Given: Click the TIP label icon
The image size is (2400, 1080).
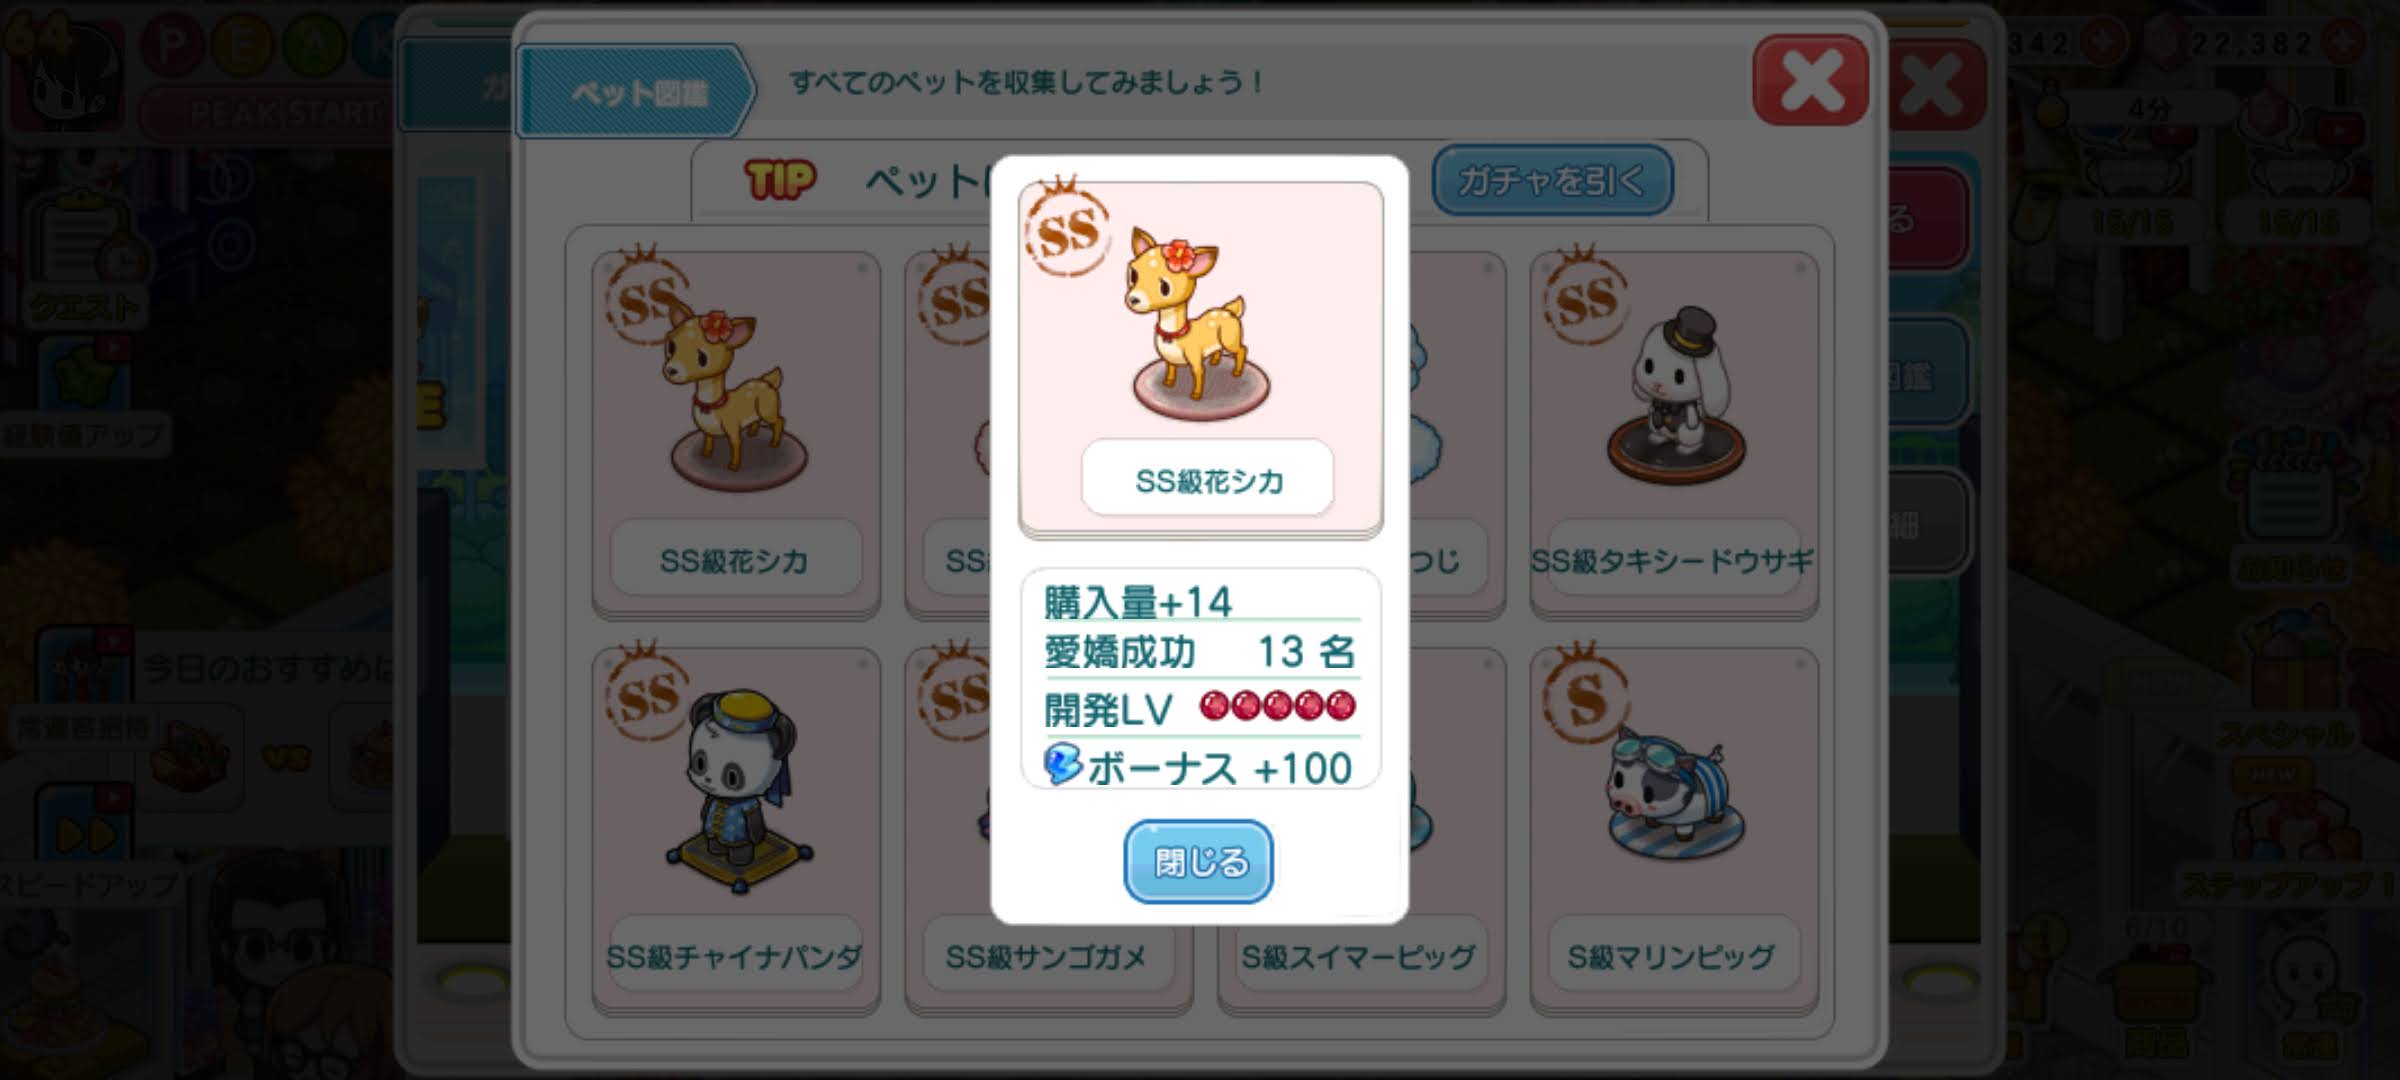Looking at the screenshot, I should (x=780, y=180).
